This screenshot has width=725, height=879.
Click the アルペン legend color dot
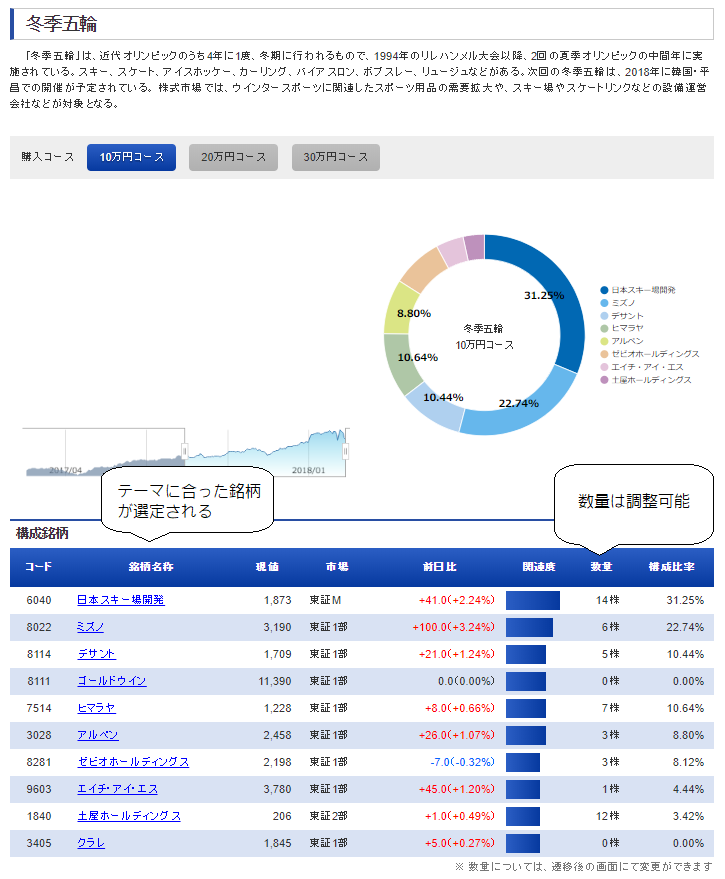(604, 341)
